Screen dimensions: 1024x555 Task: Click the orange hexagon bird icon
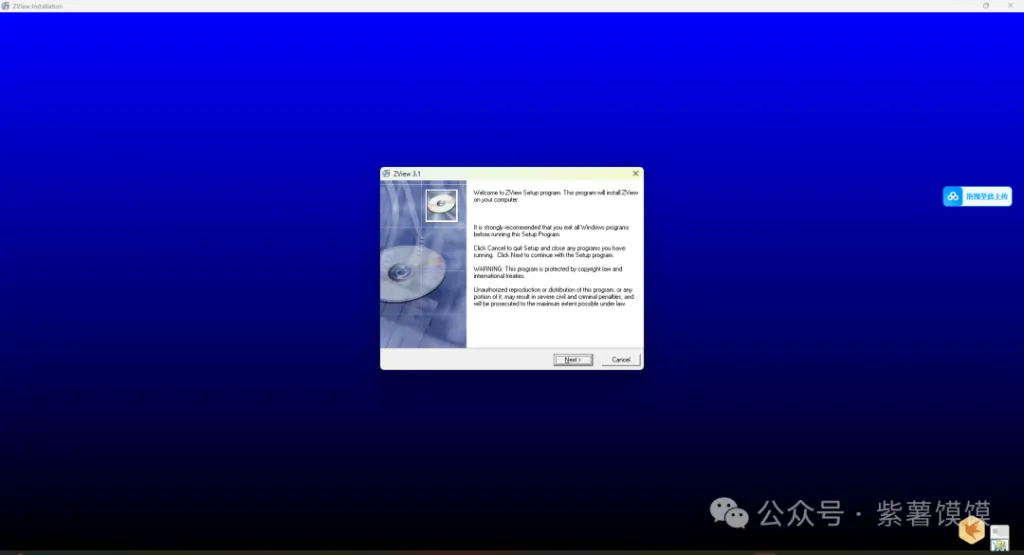click(972, 530)
